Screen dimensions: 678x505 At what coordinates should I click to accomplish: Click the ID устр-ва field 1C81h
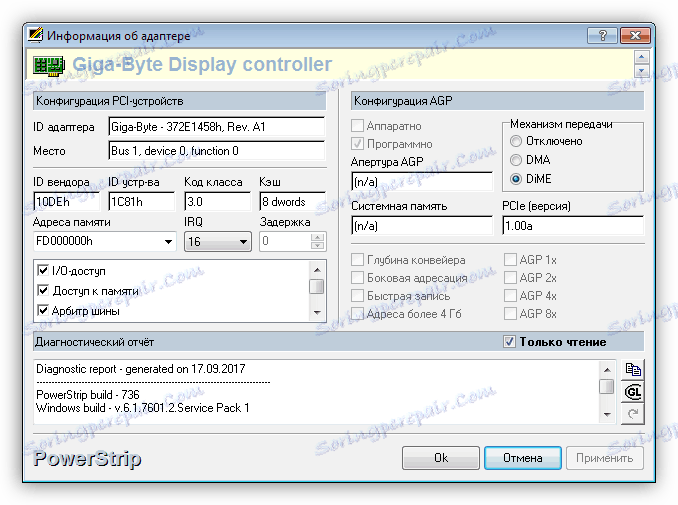coord(141,202)
